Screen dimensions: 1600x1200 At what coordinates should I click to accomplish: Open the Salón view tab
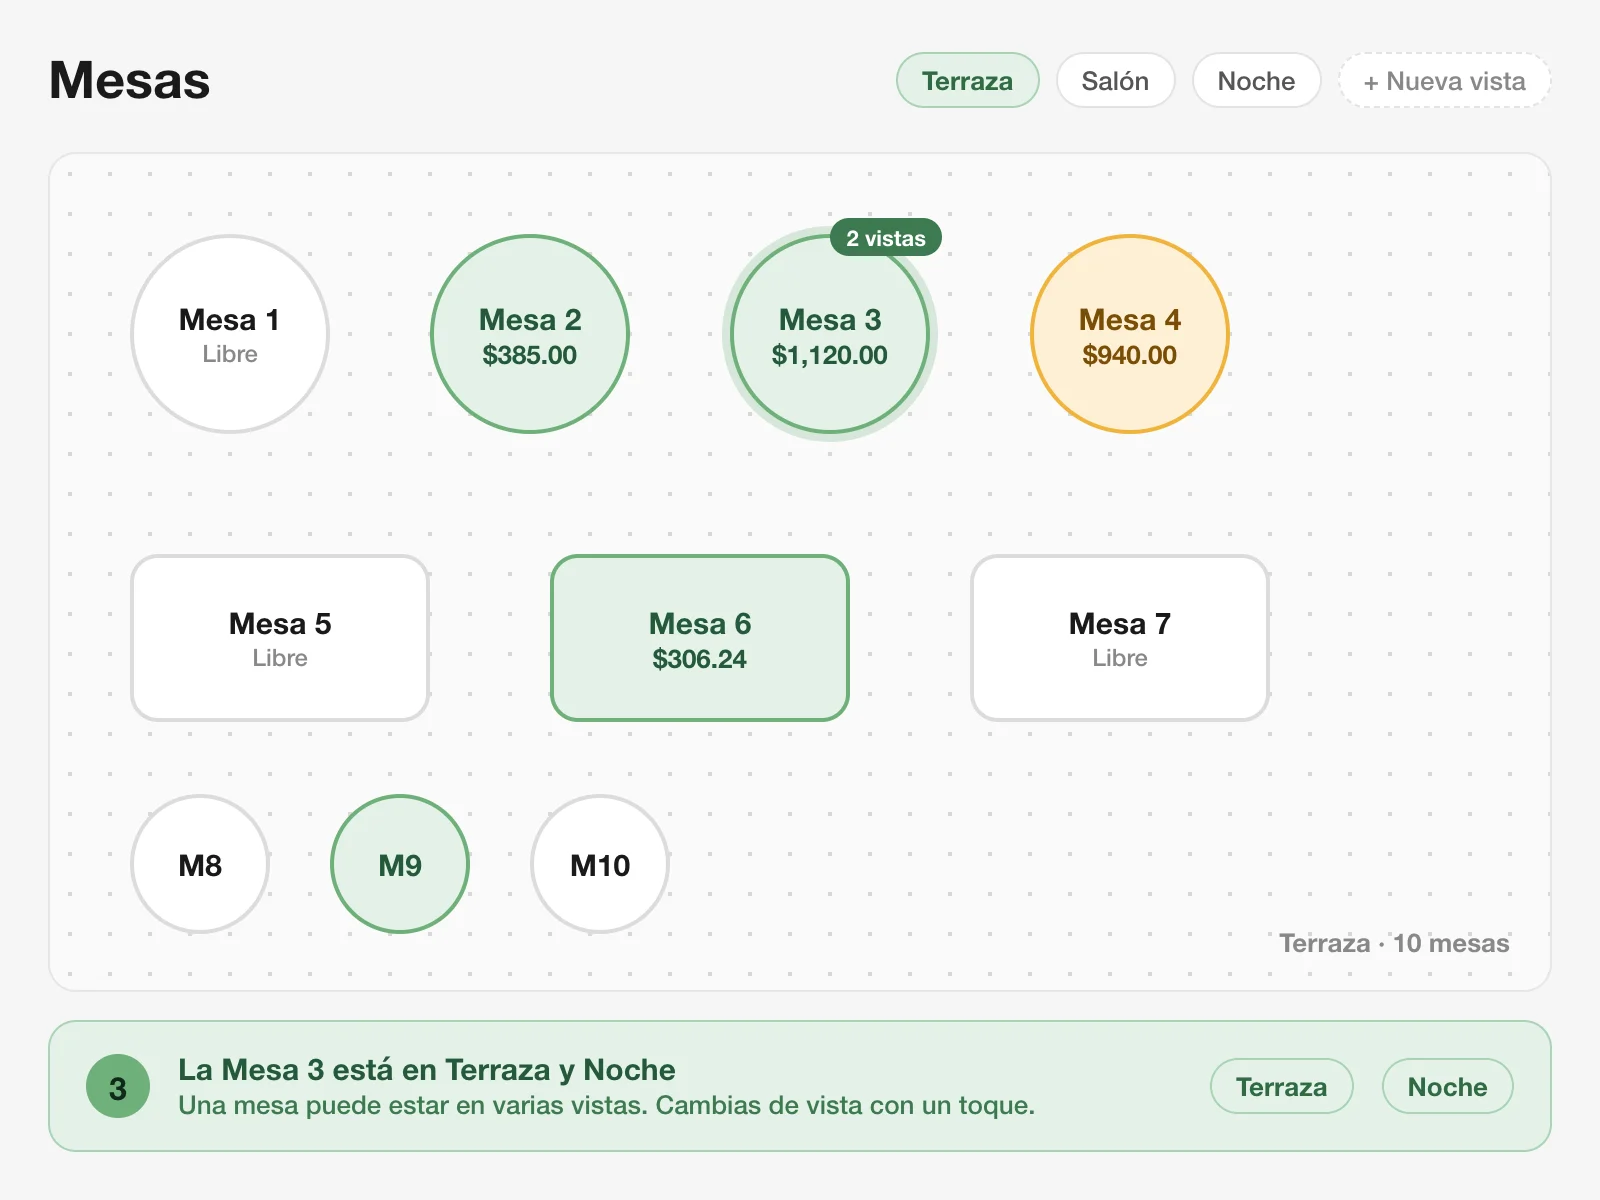click(1115, 80)
